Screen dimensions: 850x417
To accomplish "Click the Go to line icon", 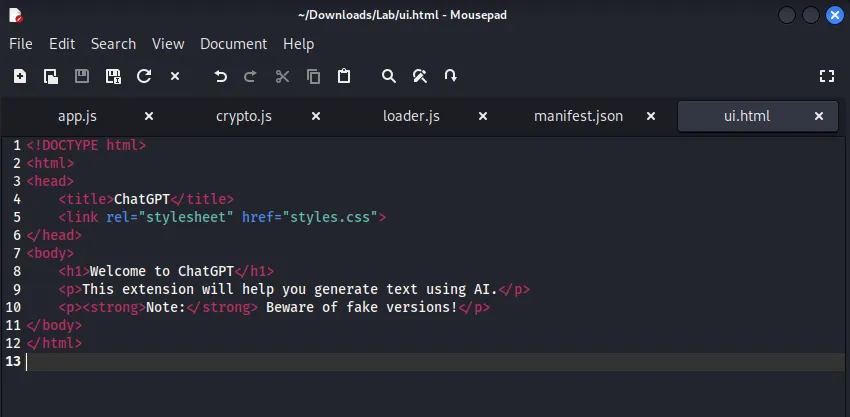I will [450, 76].
